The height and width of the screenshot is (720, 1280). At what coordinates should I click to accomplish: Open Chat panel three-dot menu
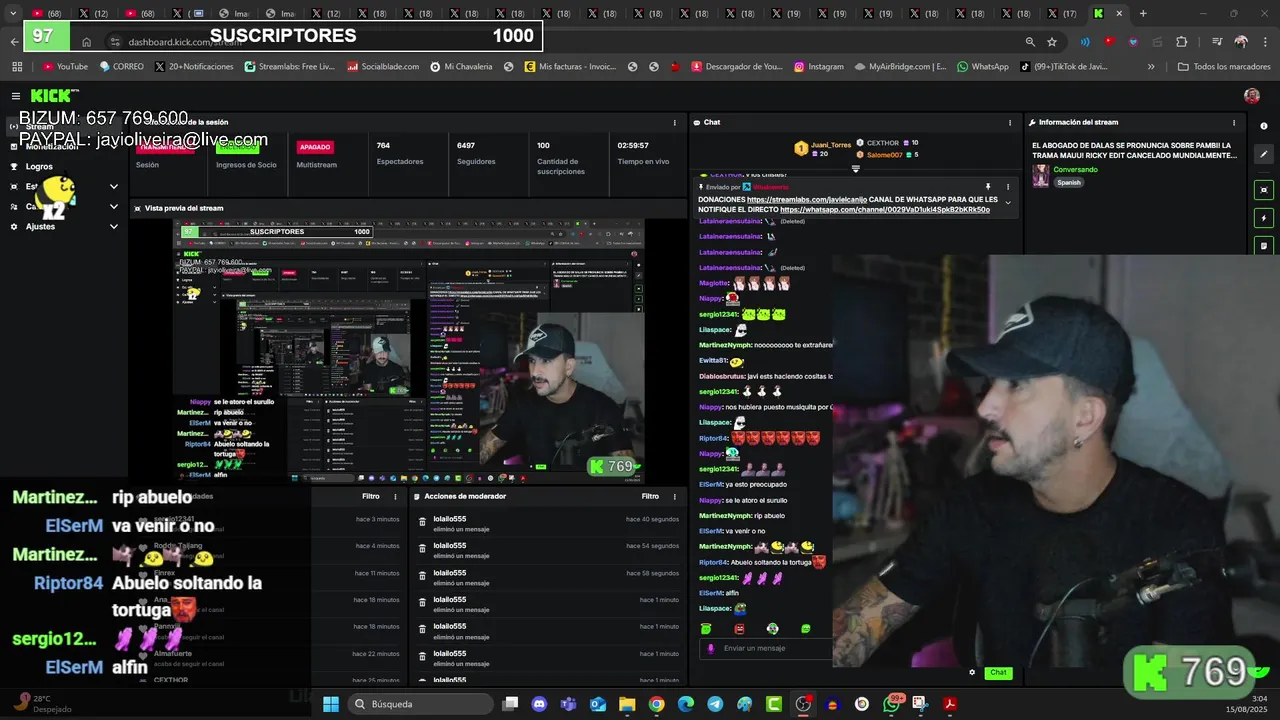tap(1010, 122)
